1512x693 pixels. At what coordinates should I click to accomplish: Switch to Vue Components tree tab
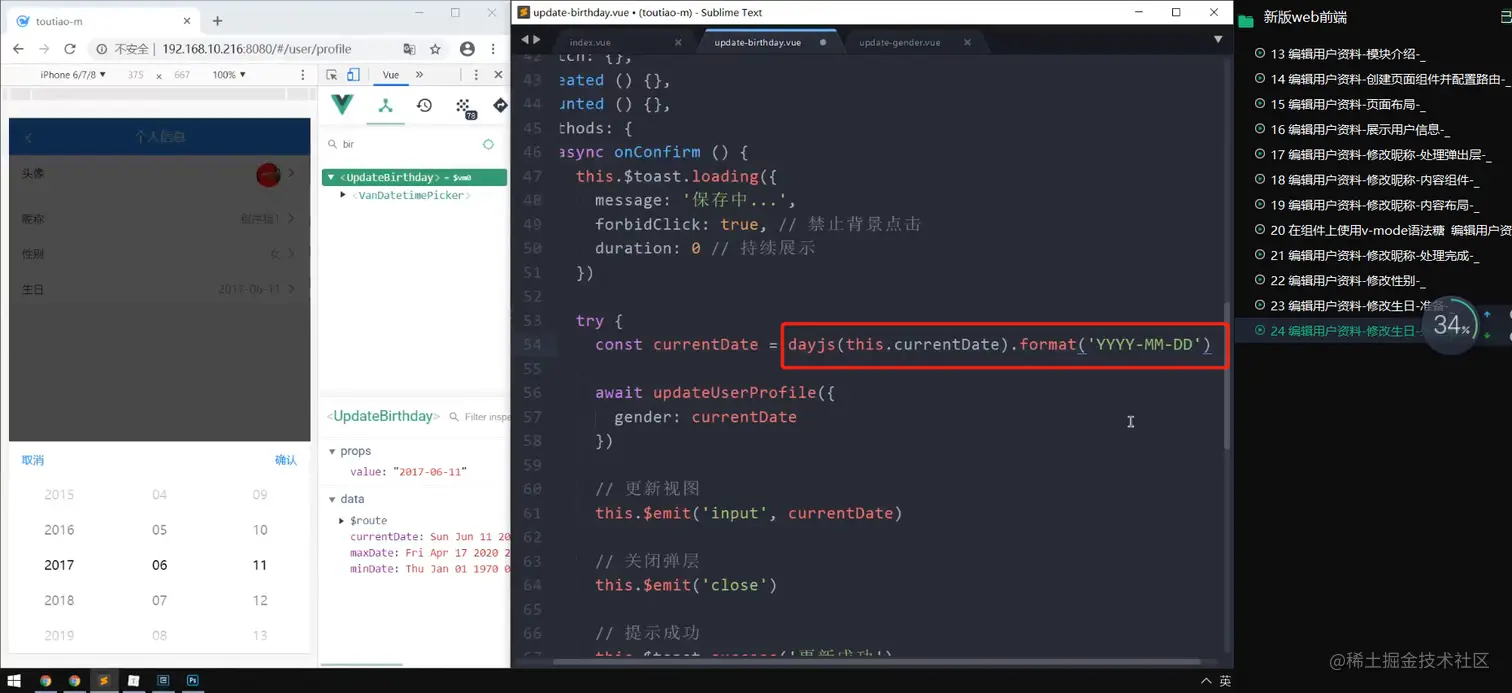(385, 106)
